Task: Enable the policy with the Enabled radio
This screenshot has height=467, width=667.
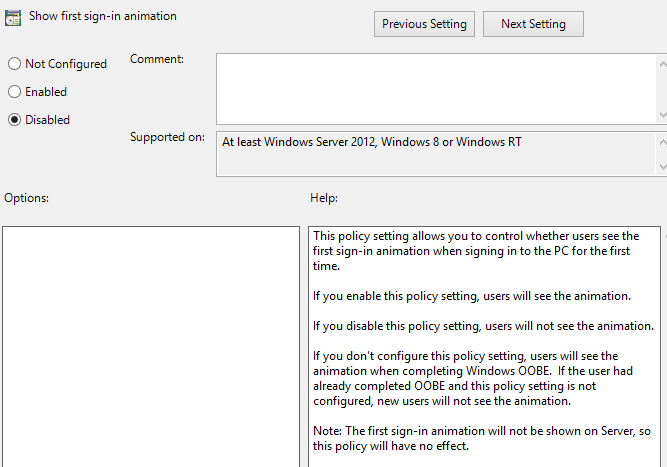Action: coord(14,92)
